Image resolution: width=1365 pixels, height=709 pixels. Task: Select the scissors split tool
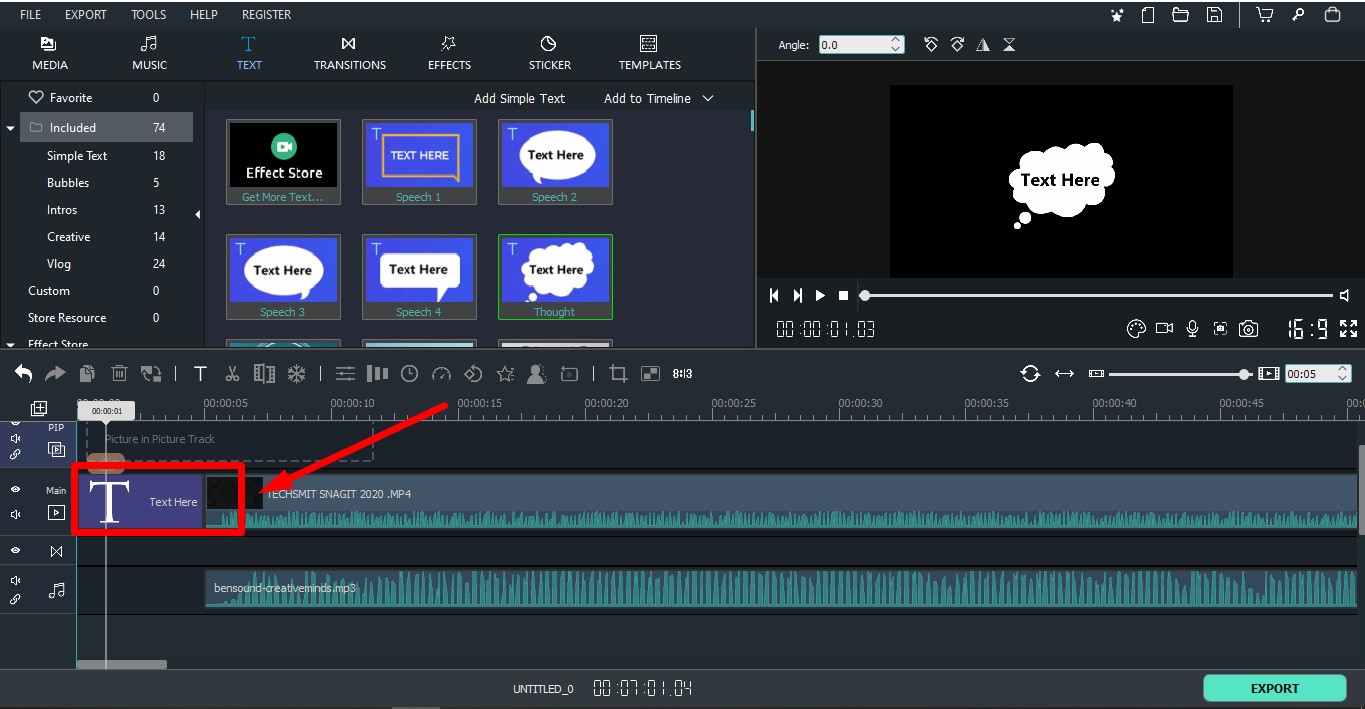pos(232,374)
